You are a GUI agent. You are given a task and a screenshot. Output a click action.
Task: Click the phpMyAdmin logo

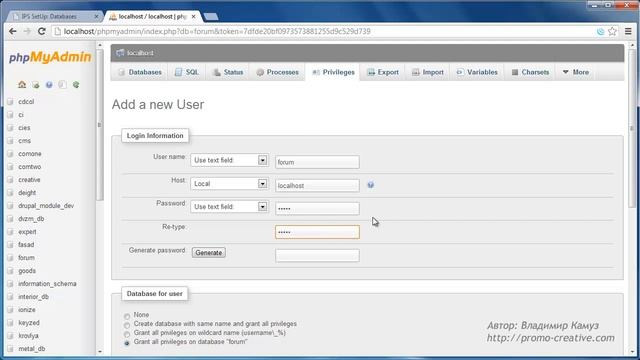pyautogui.click(x=50, y=58)
